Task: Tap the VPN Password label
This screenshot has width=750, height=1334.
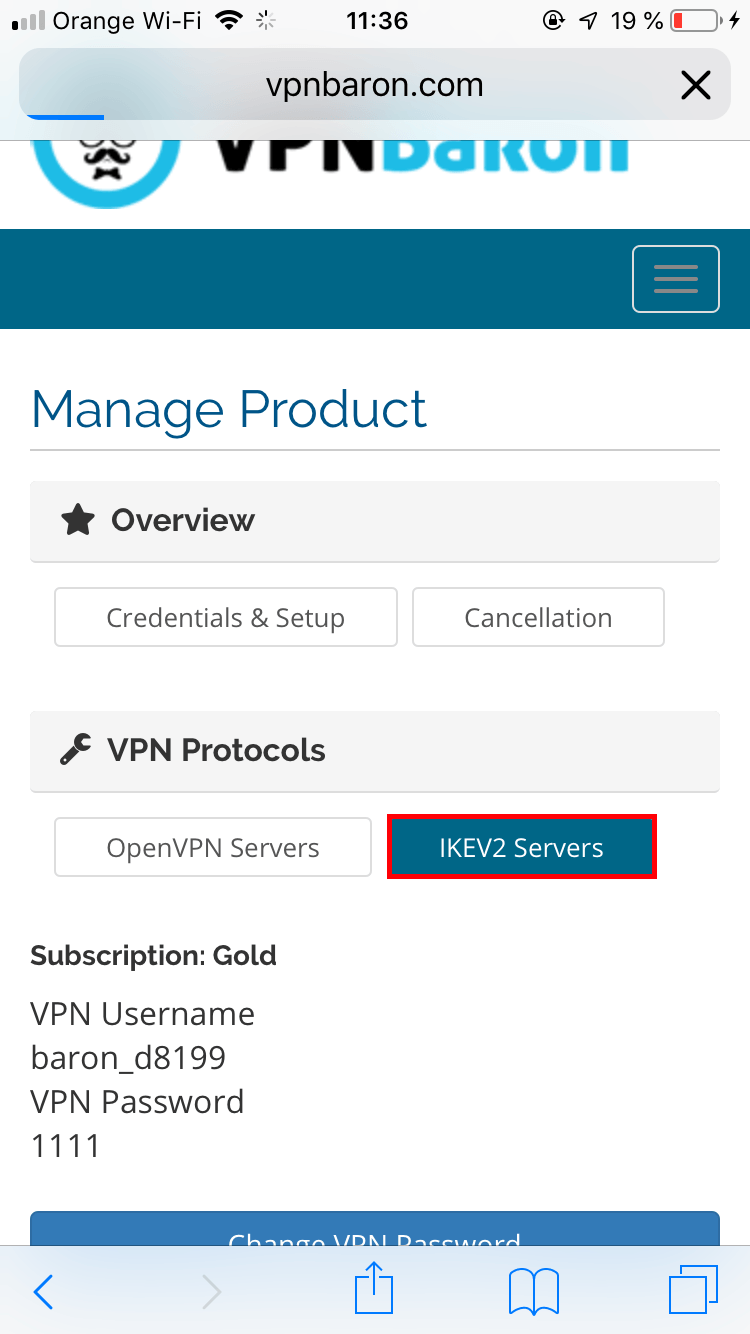Action: coord(137,1102)
